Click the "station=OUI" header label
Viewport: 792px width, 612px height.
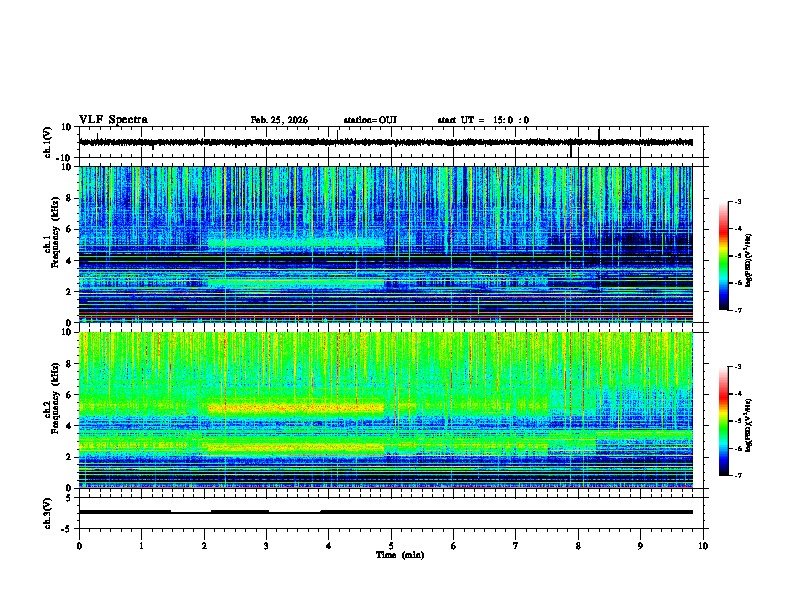click(370, 120)
